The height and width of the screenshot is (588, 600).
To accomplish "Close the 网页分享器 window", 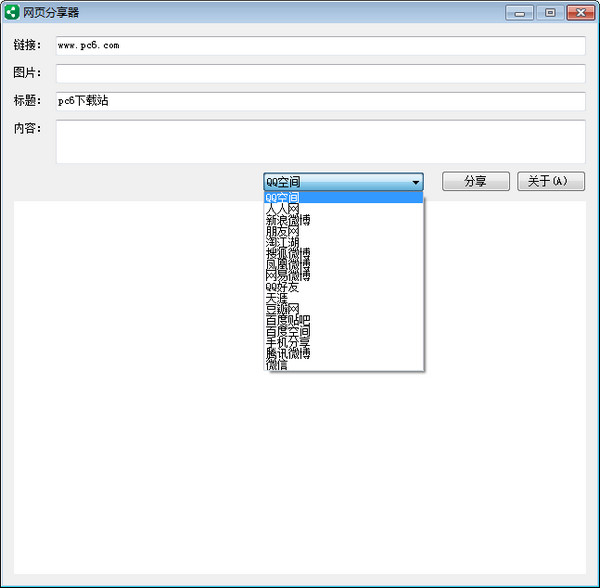I will pyautogui.click(x=580, y=13).
